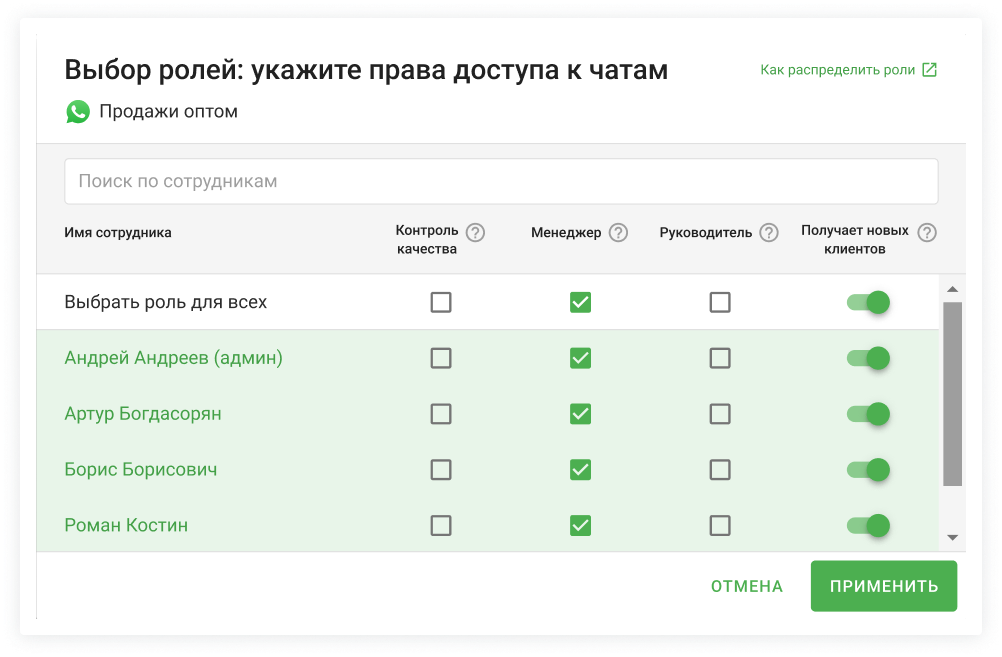Disable new clients toggle for all employees
1002x657 pixels.
[x=868, y=302]
